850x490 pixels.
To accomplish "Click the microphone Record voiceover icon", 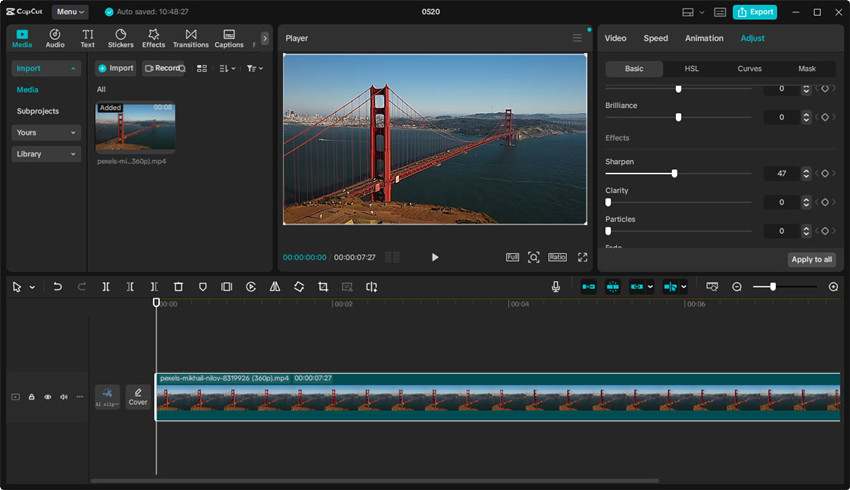I will point(556,287).
